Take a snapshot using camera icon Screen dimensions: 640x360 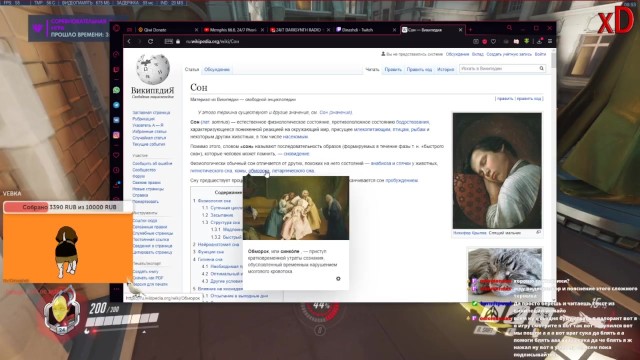point(476,42)
